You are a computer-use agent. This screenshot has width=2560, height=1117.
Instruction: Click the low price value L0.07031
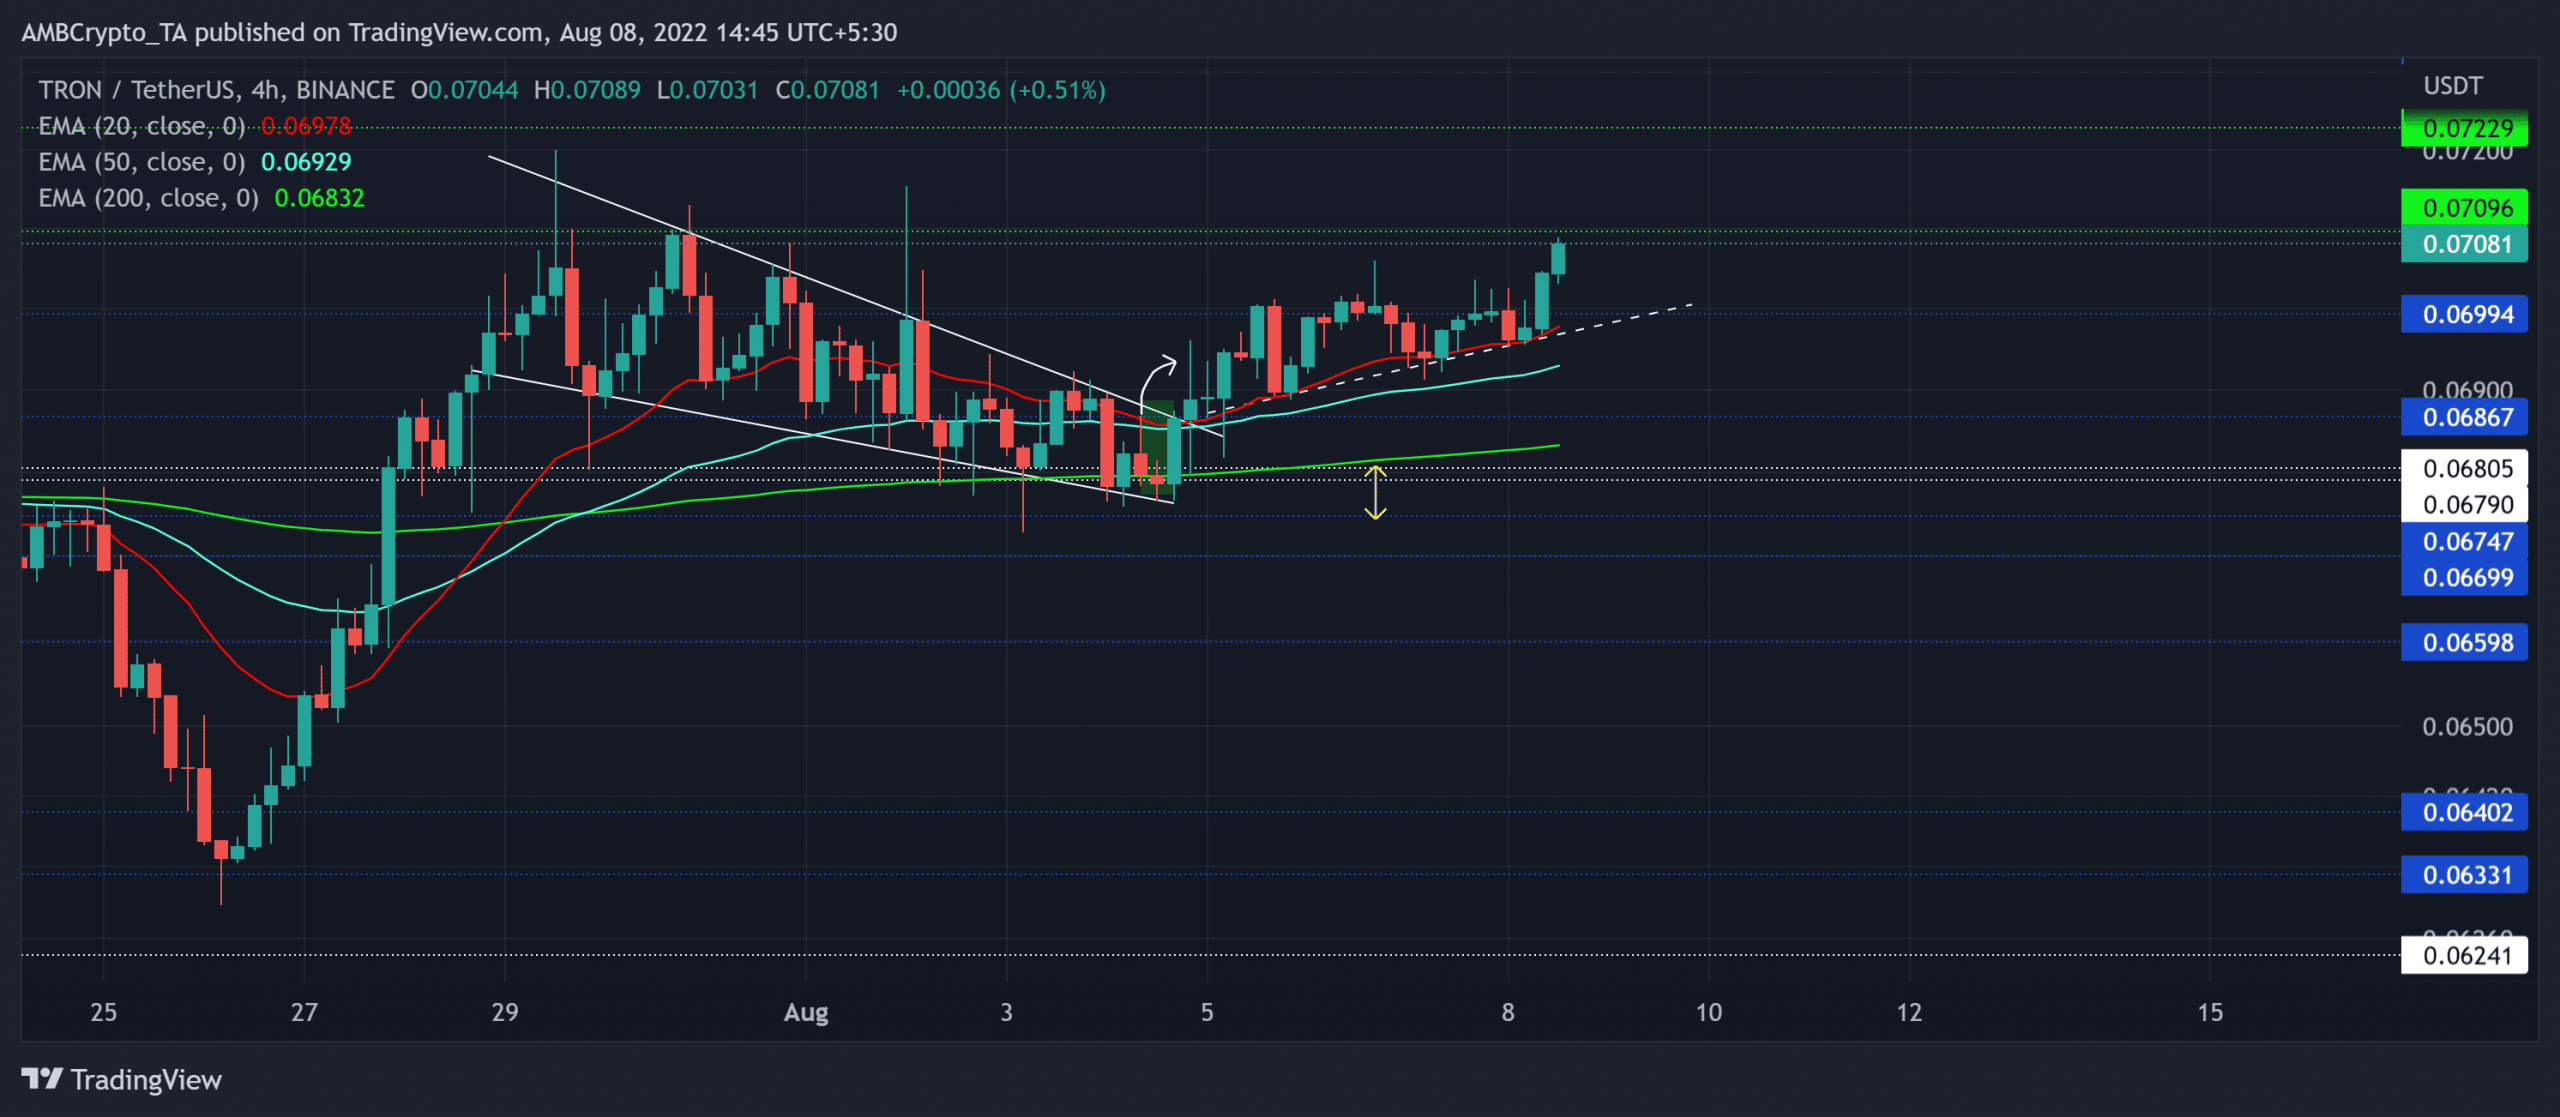click(x=707, y=90)
